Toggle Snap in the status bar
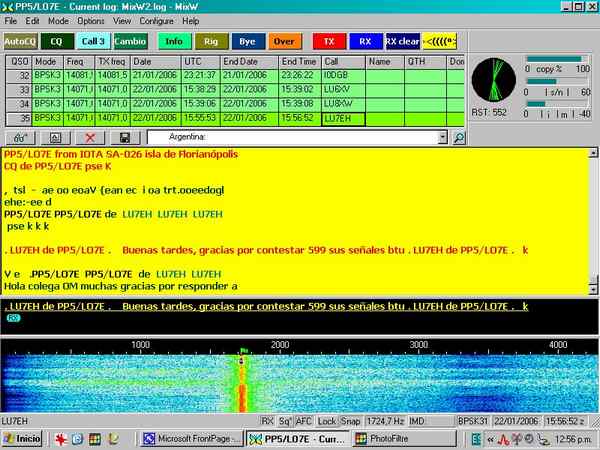The image size is (600, 450). point(351,421)
